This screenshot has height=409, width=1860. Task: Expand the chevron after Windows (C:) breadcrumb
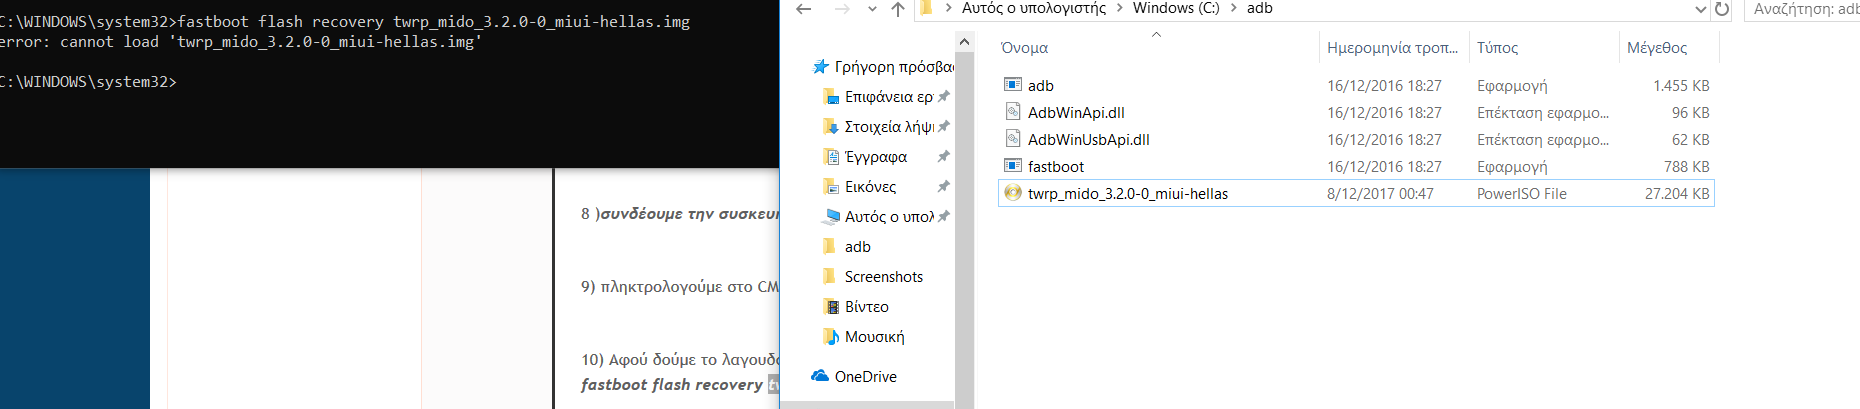tap(1234, 8)
